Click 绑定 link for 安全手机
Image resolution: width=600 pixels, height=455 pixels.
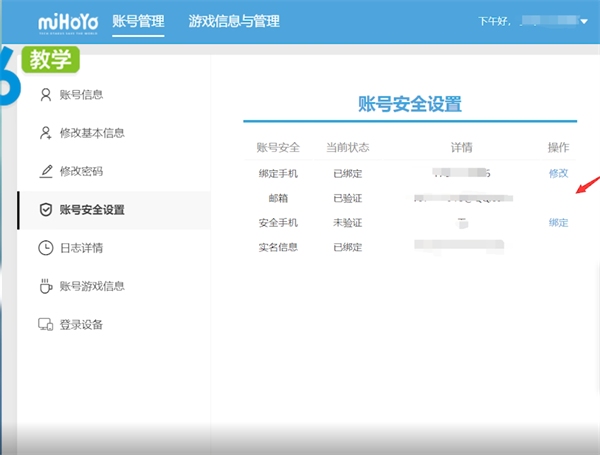click(557, 222)
